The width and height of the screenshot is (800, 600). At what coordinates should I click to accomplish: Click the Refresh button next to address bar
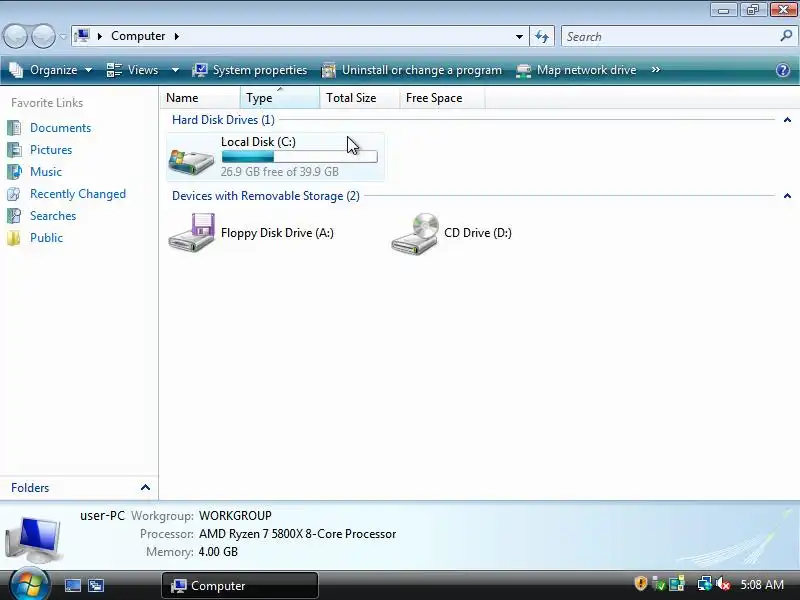pos(542,36)
